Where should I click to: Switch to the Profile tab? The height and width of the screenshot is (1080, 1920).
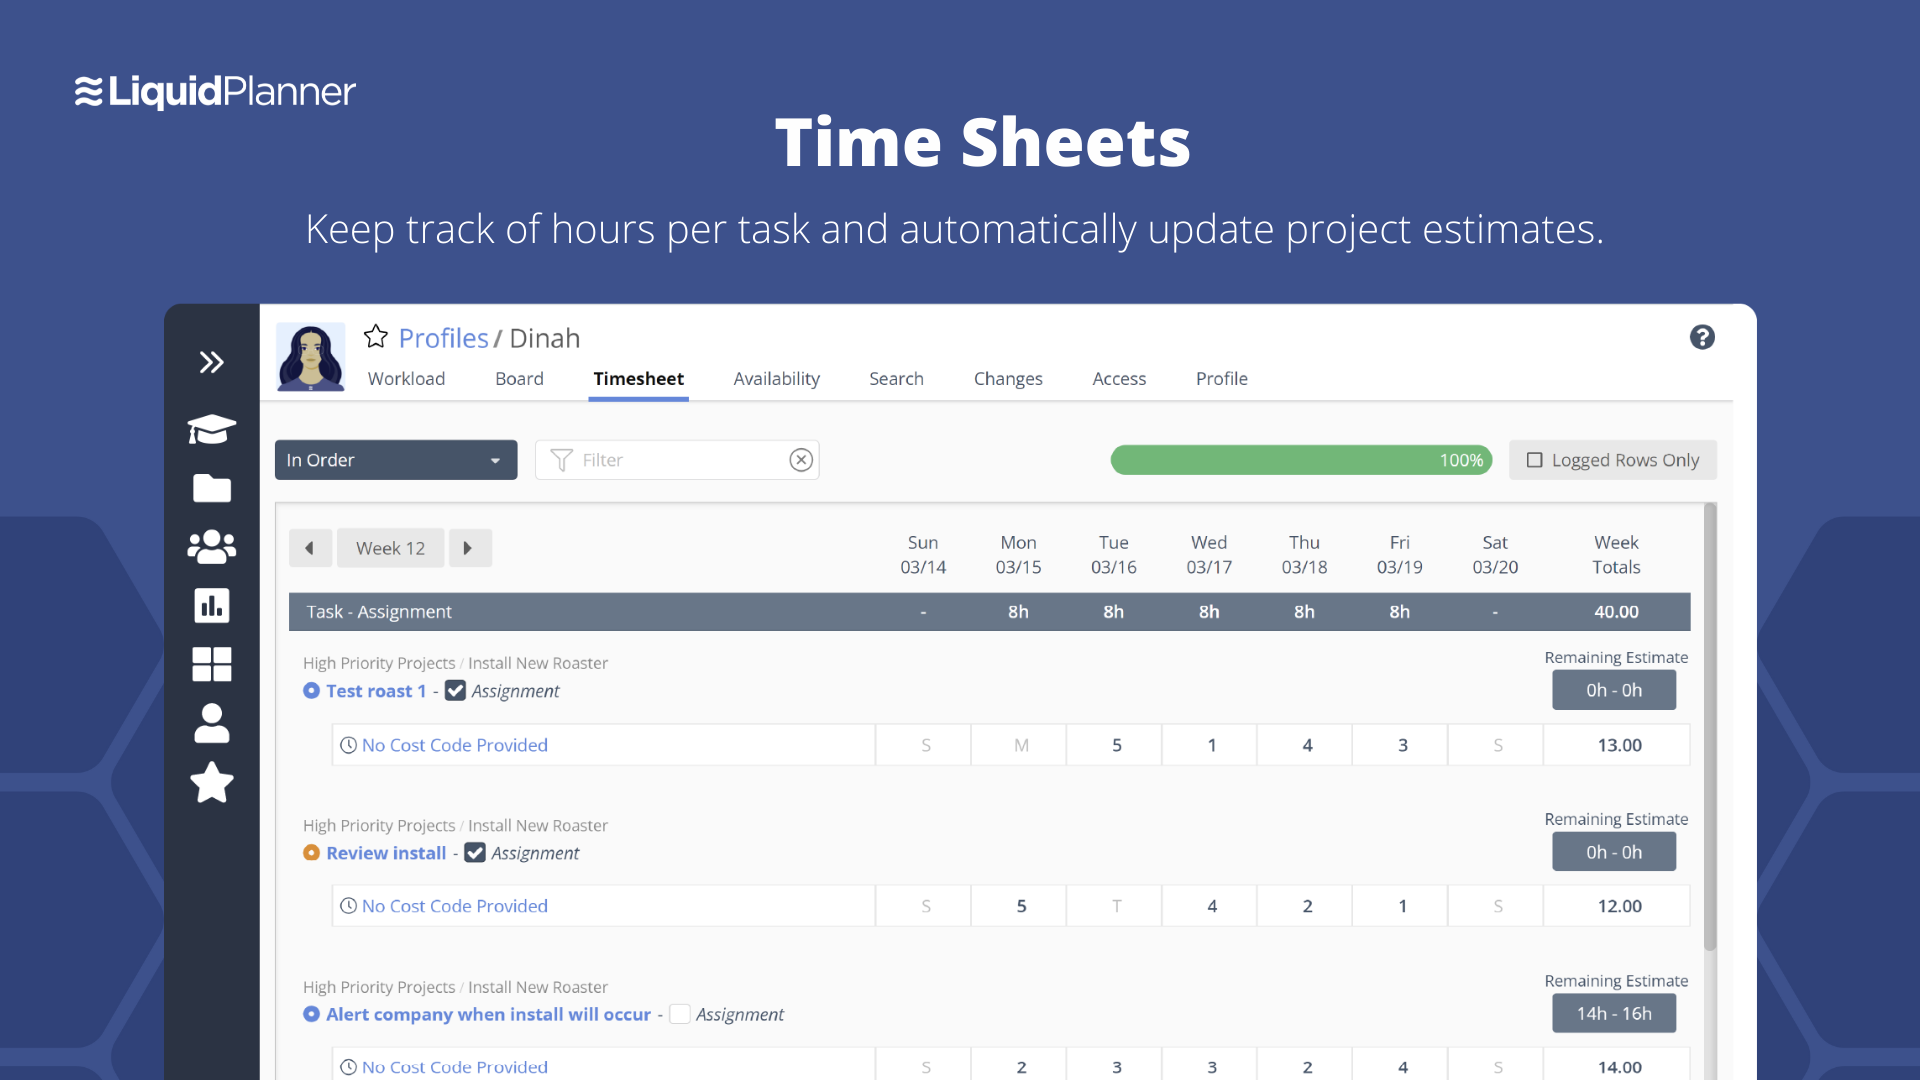coord(1220,378)
